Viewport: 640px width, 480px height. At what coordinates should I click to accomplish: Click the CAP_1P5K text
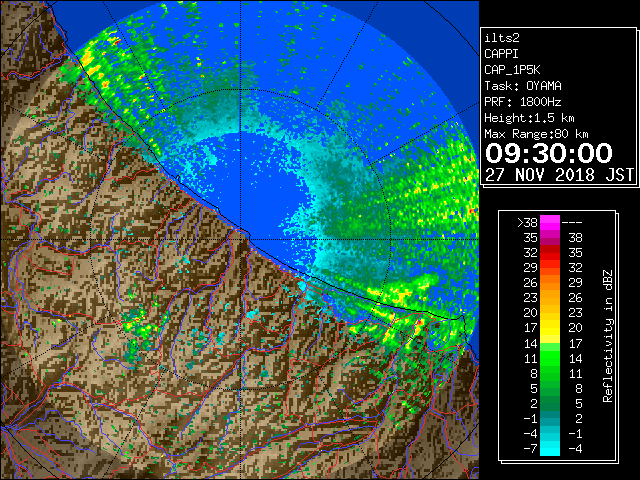512,70
